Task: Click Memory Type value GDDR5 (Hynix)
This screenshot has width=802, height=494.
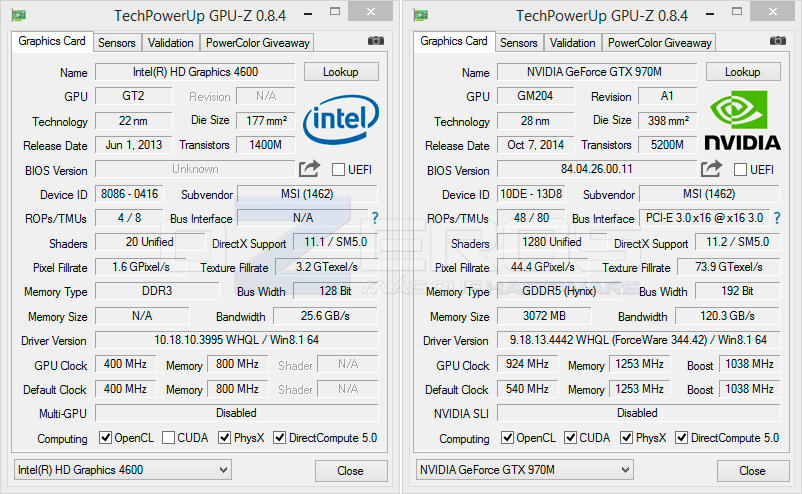Action: [559, 291]
